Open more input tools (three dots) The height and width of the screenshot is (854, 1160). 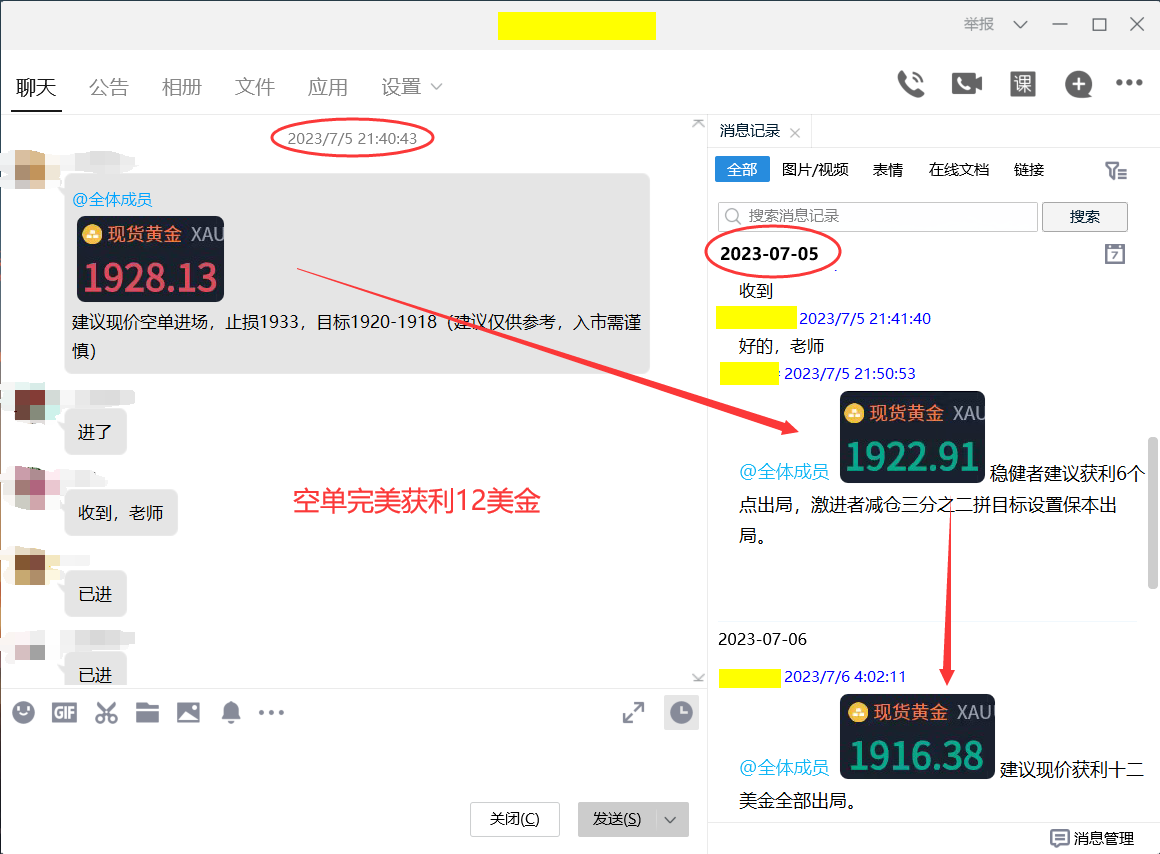click(272, 713)
